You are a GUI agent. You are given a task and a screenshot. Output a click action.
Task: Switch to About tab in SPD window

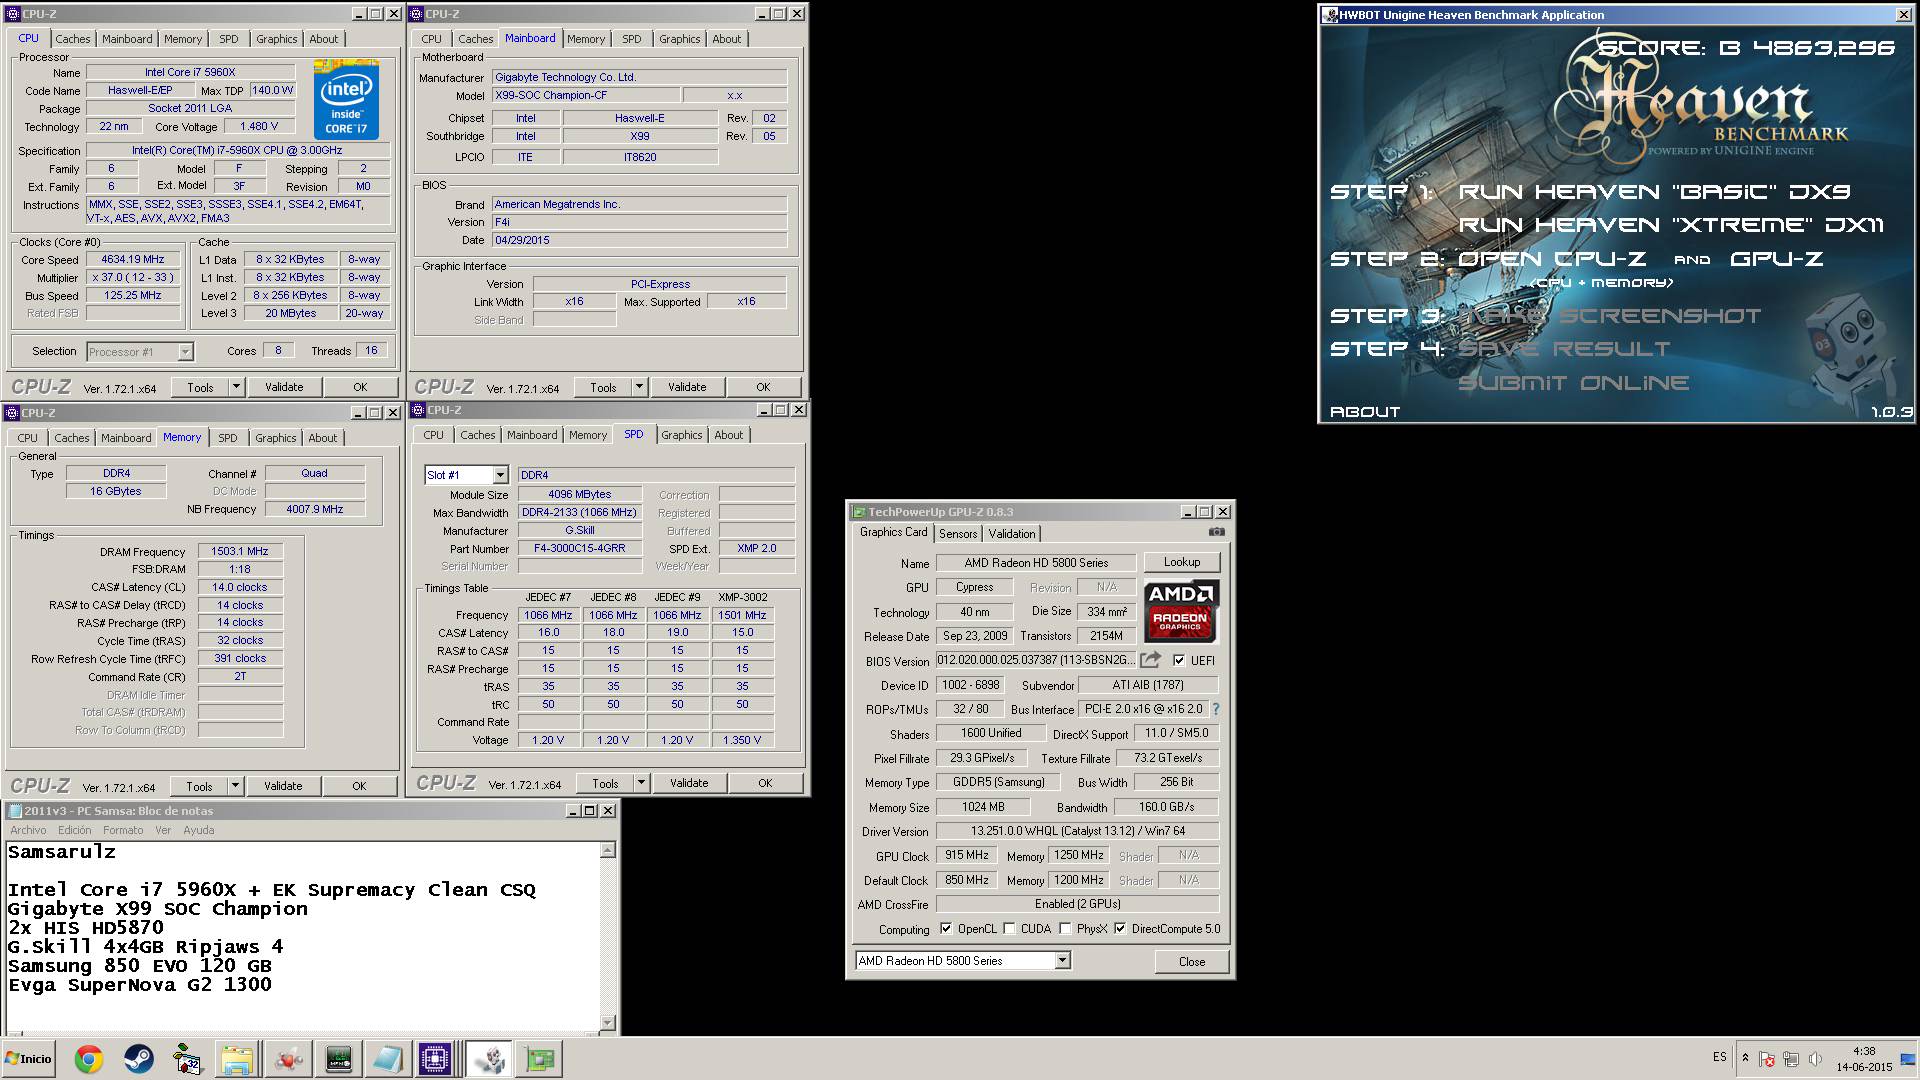[x=728, y=435]
